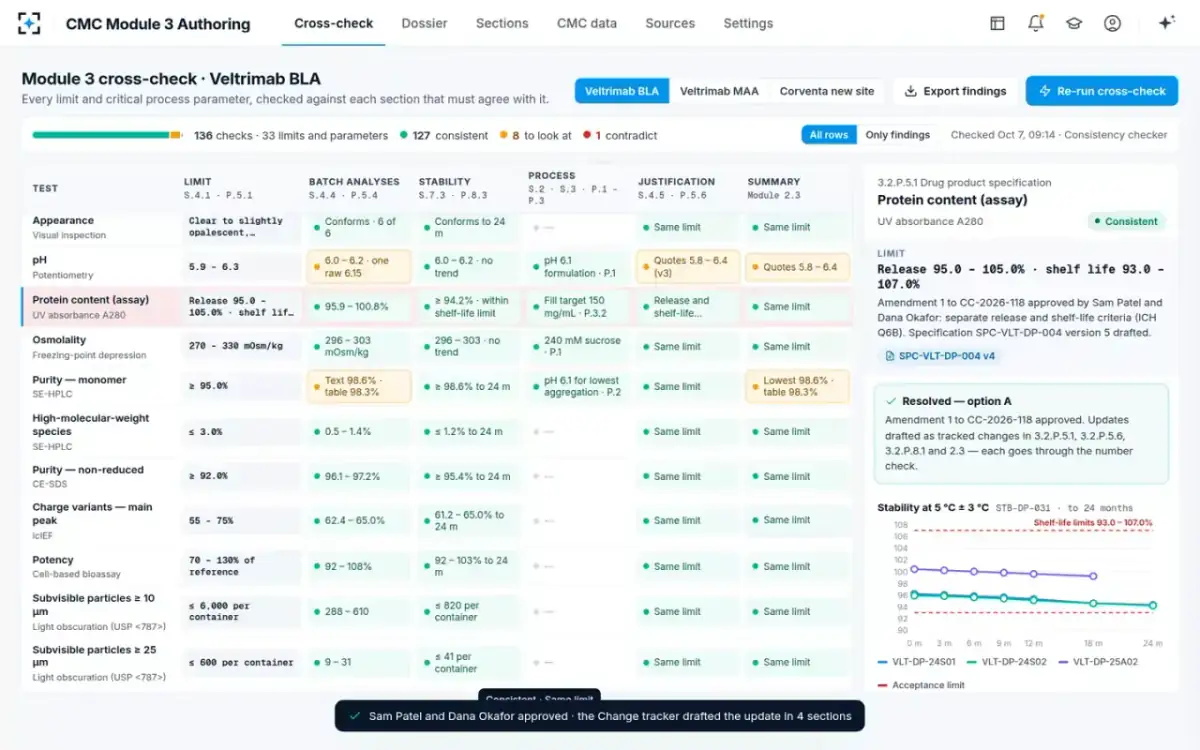Click the app logo icon
The height and width of the screenshot is (750, 1200).
point(30,23)
